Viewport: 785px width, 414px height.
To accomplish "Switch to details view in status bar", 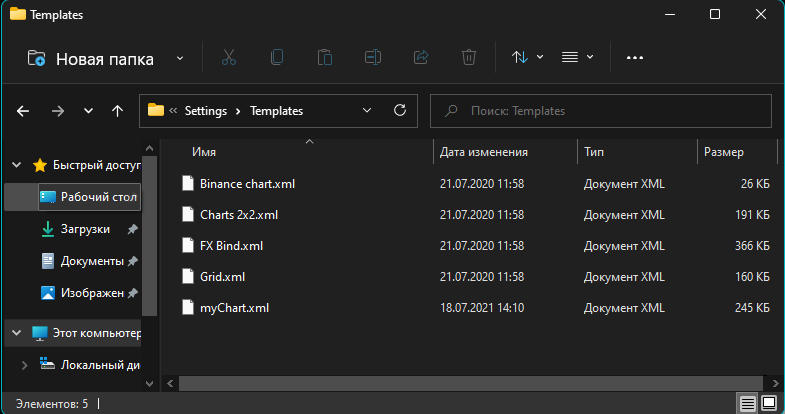I will click(747, 404).
